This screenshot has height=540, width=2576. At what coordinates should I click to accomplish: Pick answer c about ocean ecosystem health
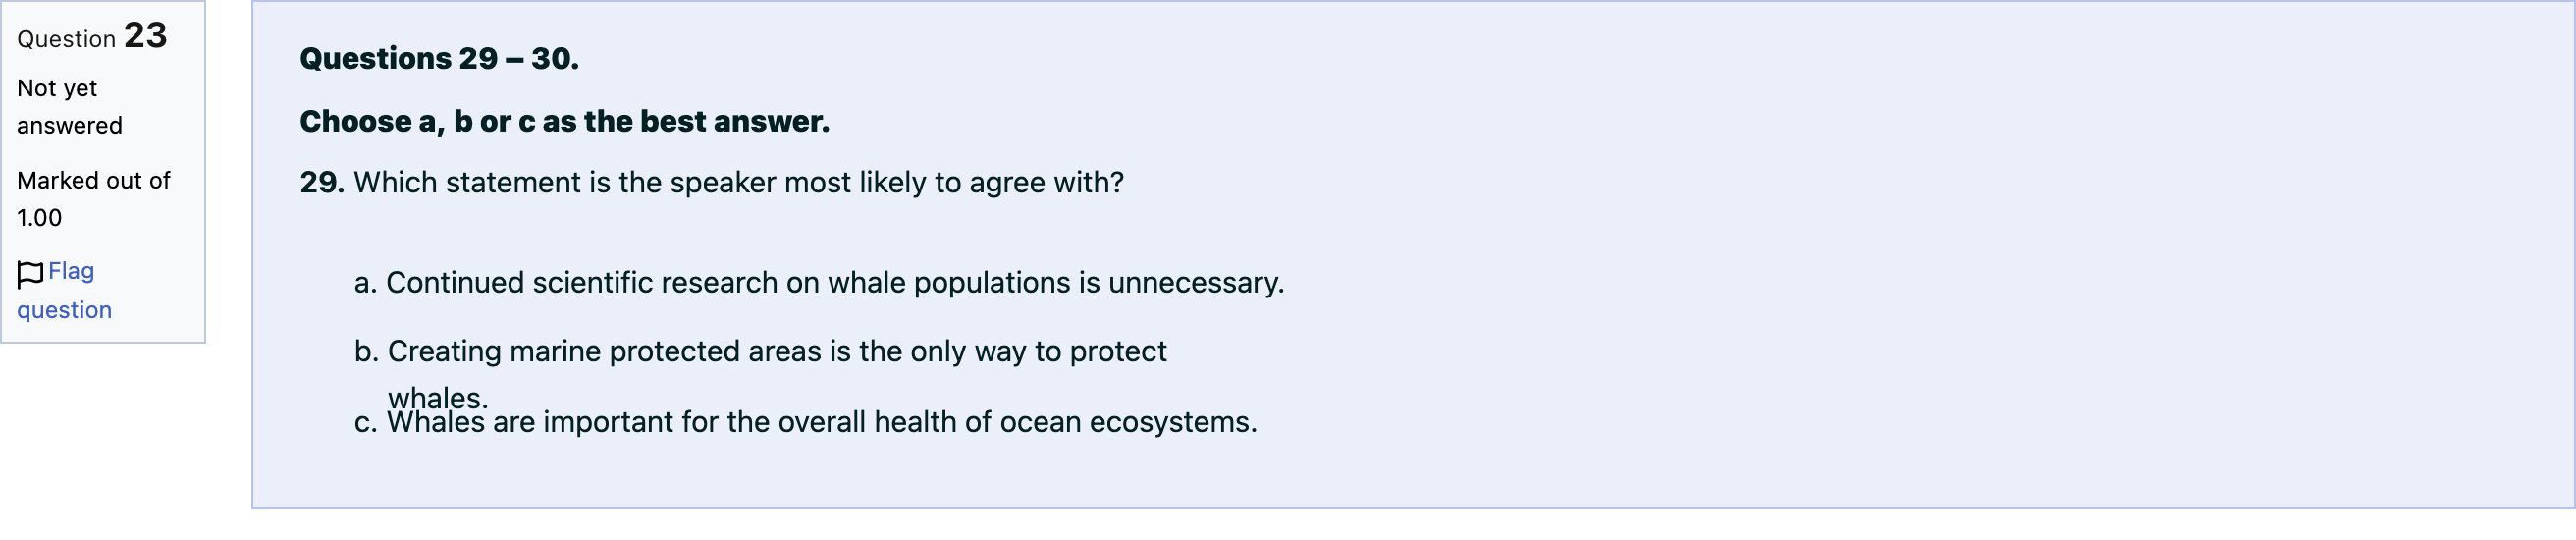tap(806, 422)
